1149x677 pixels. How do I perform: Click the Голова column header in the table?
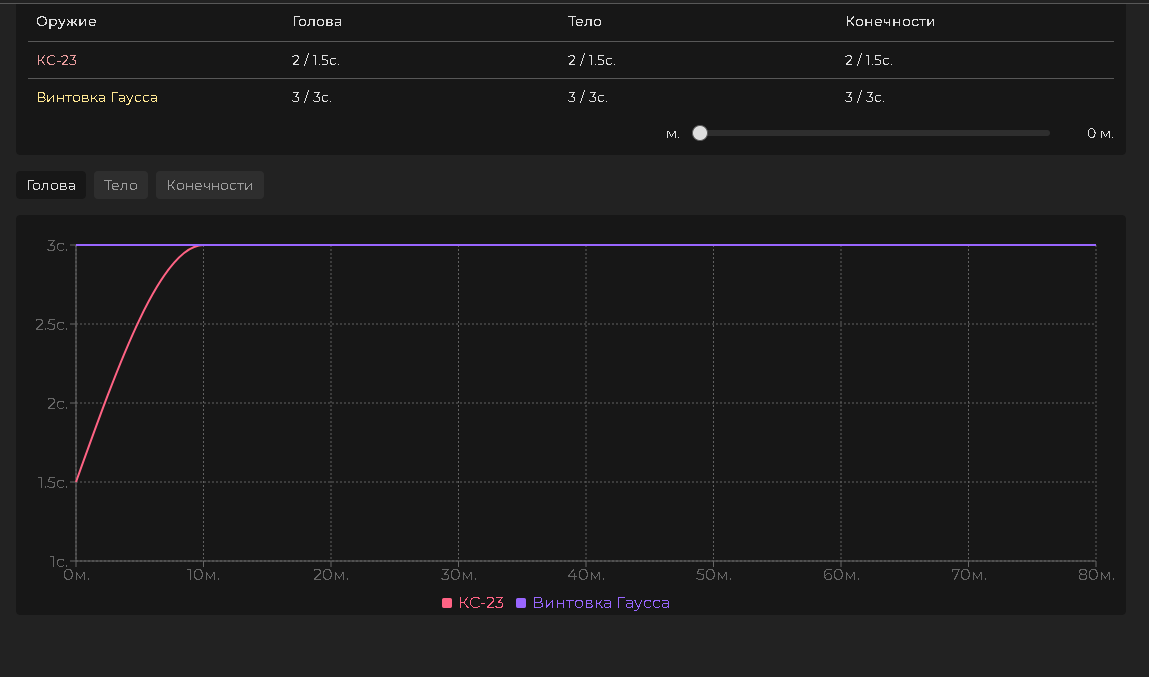317,21
